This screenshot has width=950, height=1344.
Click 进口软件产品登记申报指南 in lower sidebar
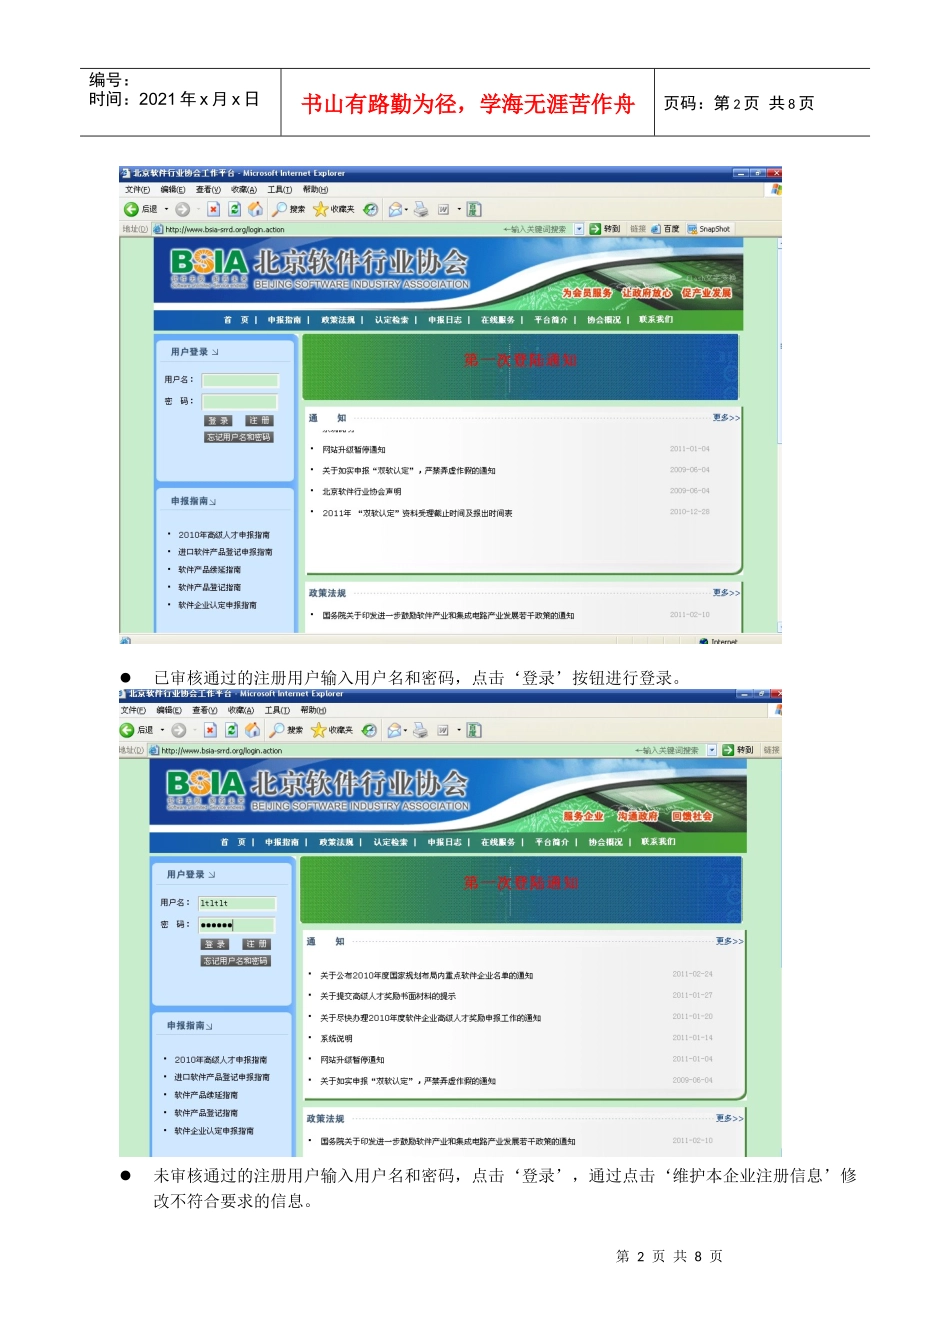point(222,1077)
